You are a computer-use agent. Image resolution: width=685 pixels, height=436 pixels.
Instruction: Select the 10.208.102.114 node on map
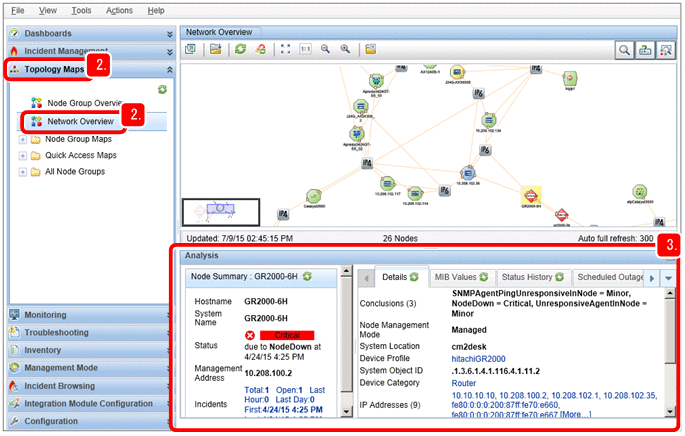pos(415,193)
